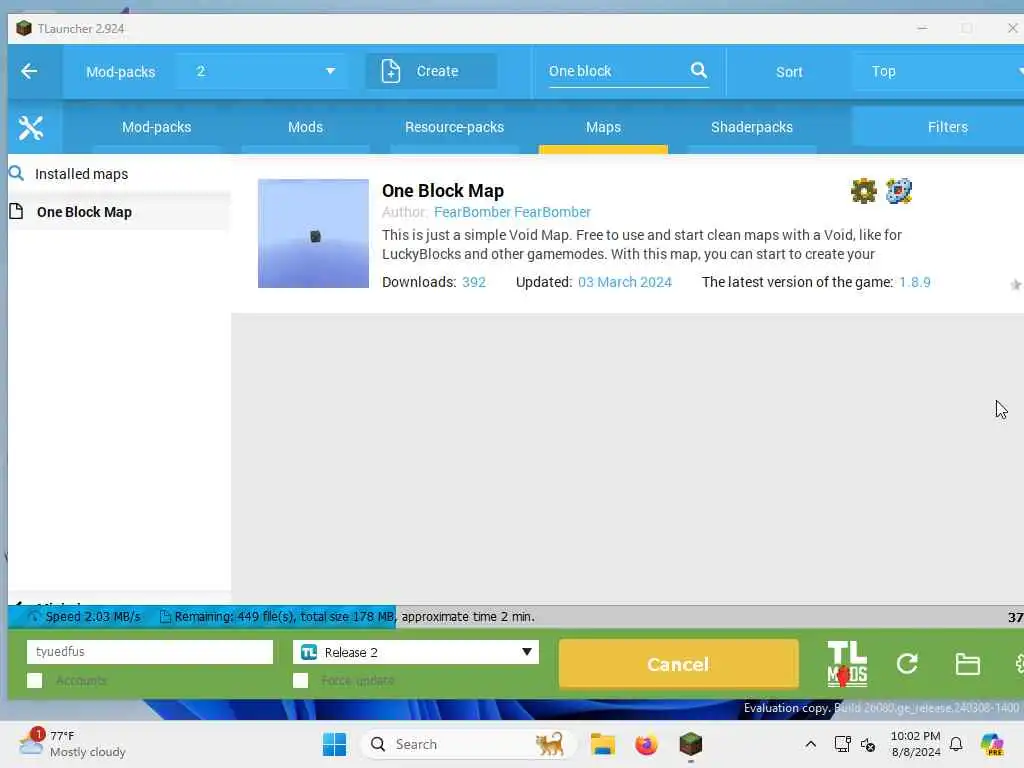Screen dimensions: 1024x768
Task: Show hidden system tray icons
Action: 810,744
